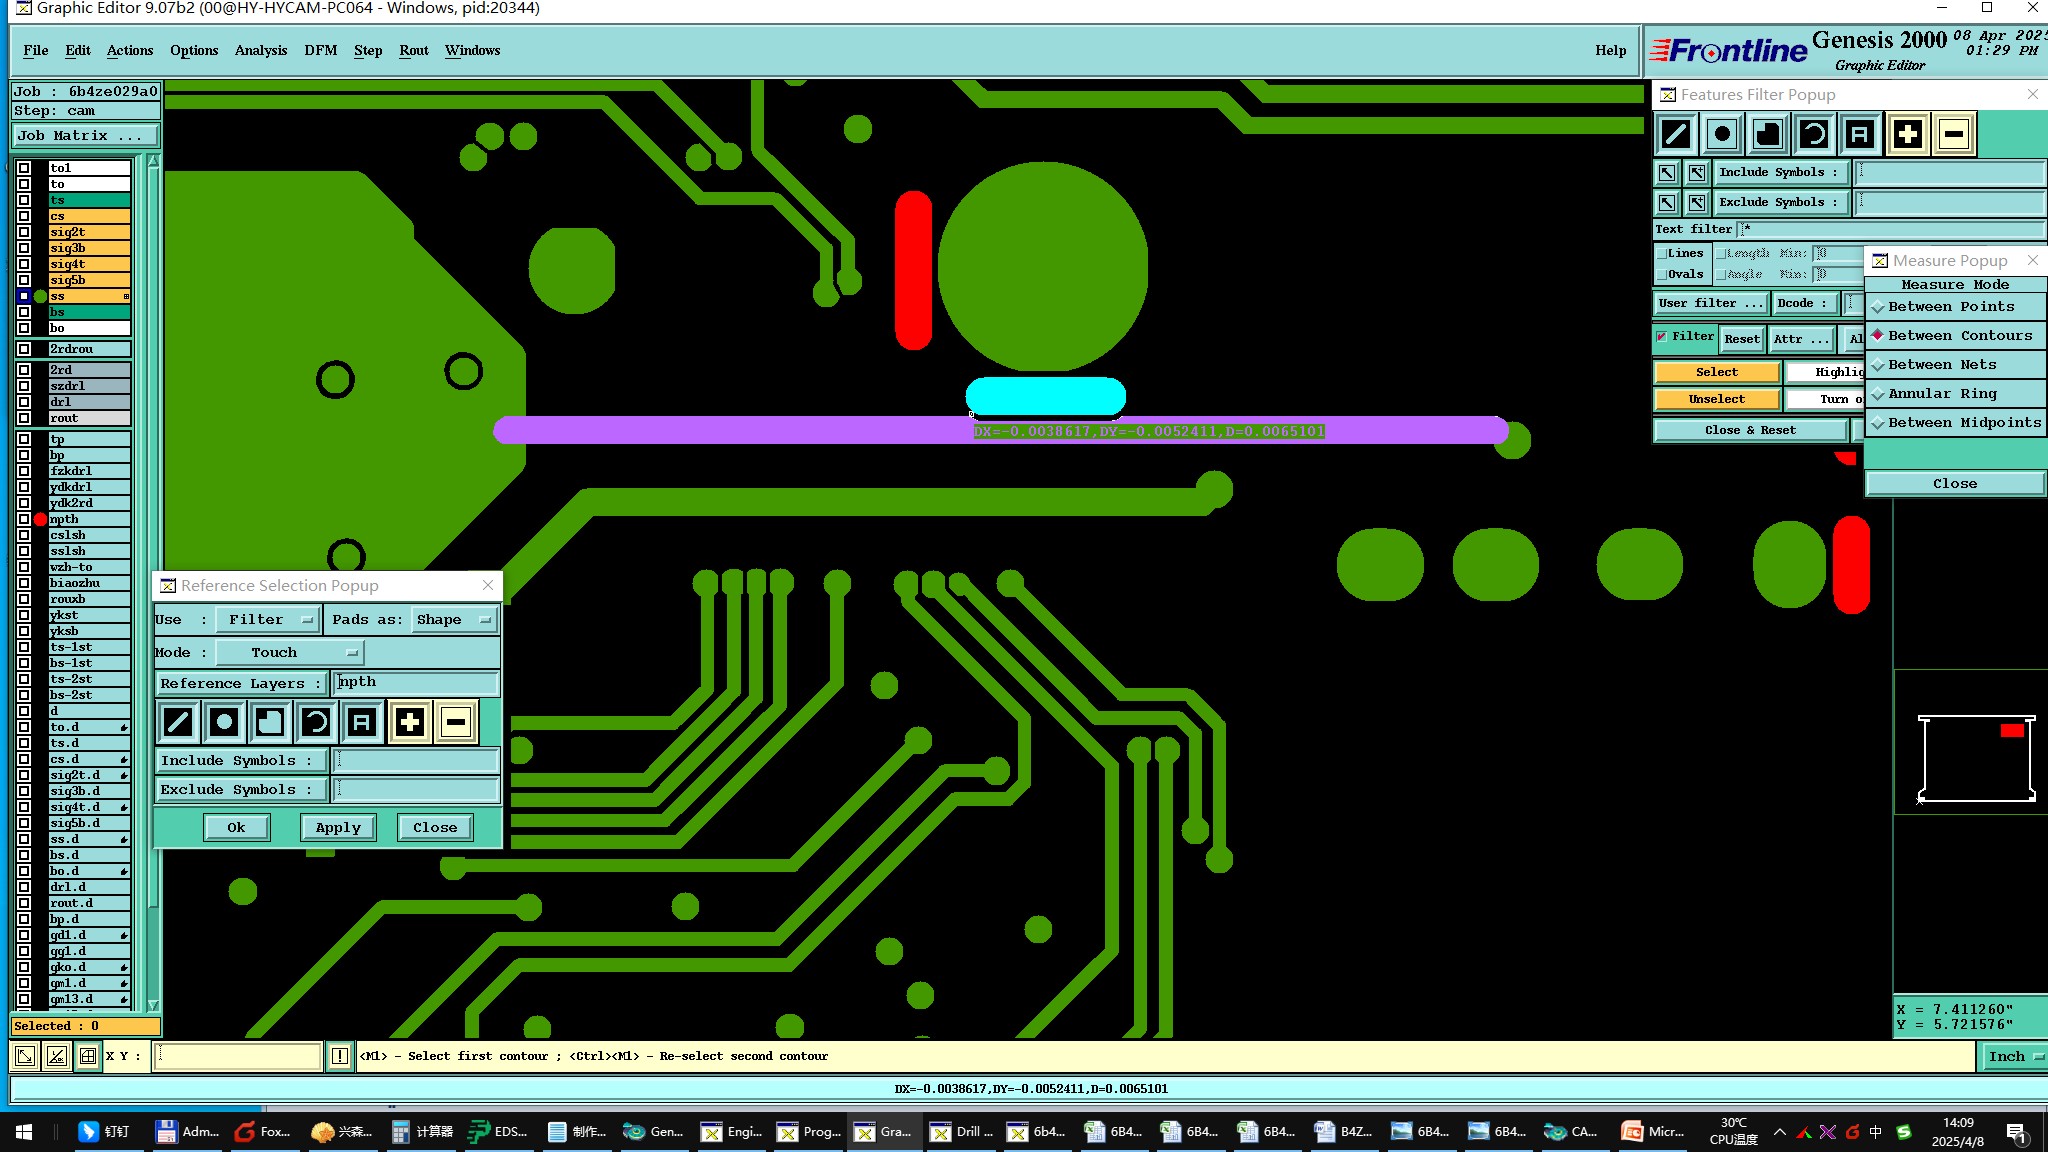Open the Mode Touch dropdown
This screenshot has height=1152, width=2048.
coord(289,653)
